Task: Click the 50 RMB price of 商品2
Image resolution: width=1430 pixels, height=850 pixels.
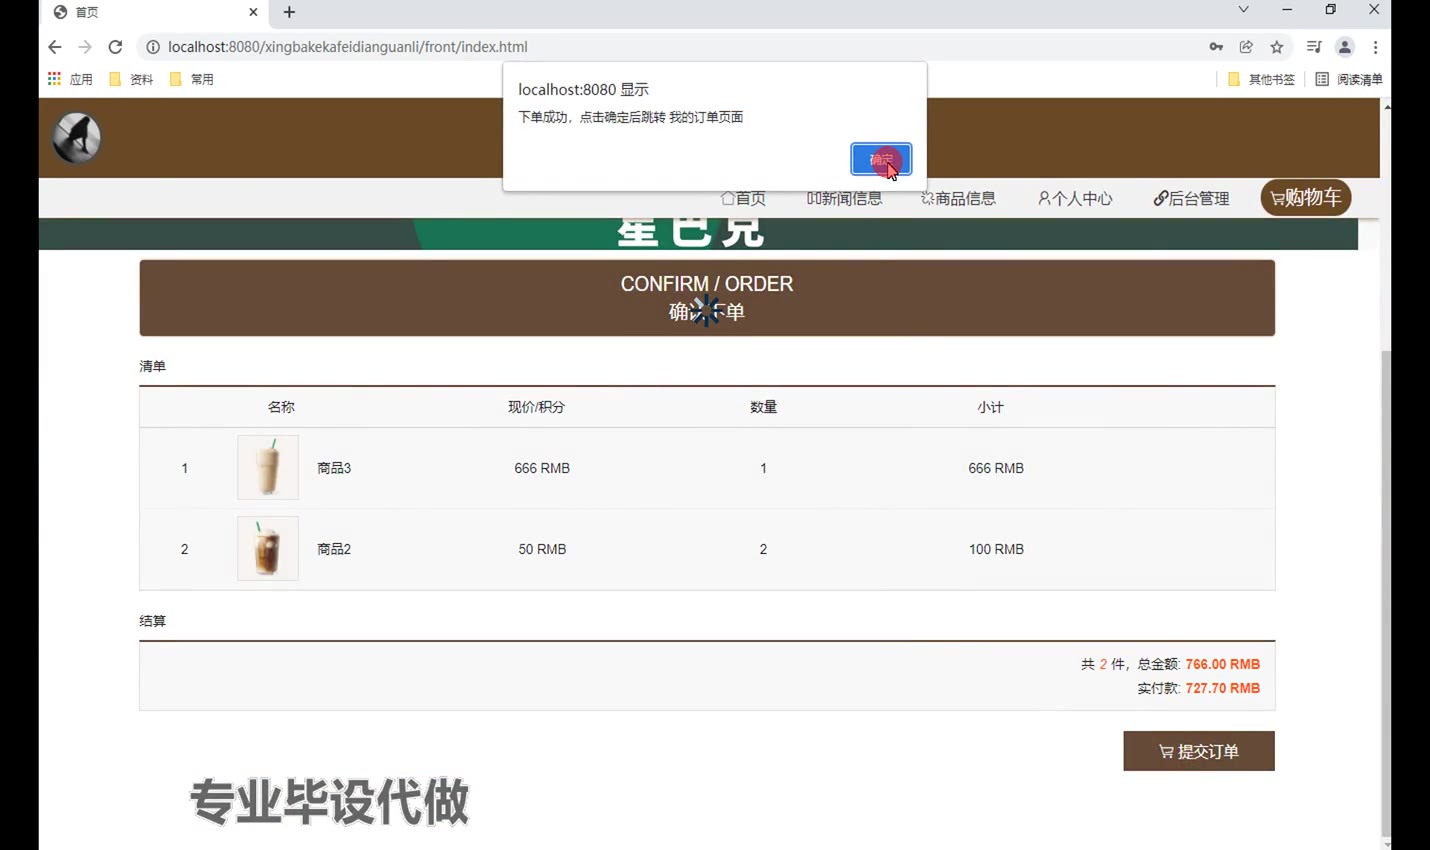Action: pyautogui.click(x=542, y=549)
